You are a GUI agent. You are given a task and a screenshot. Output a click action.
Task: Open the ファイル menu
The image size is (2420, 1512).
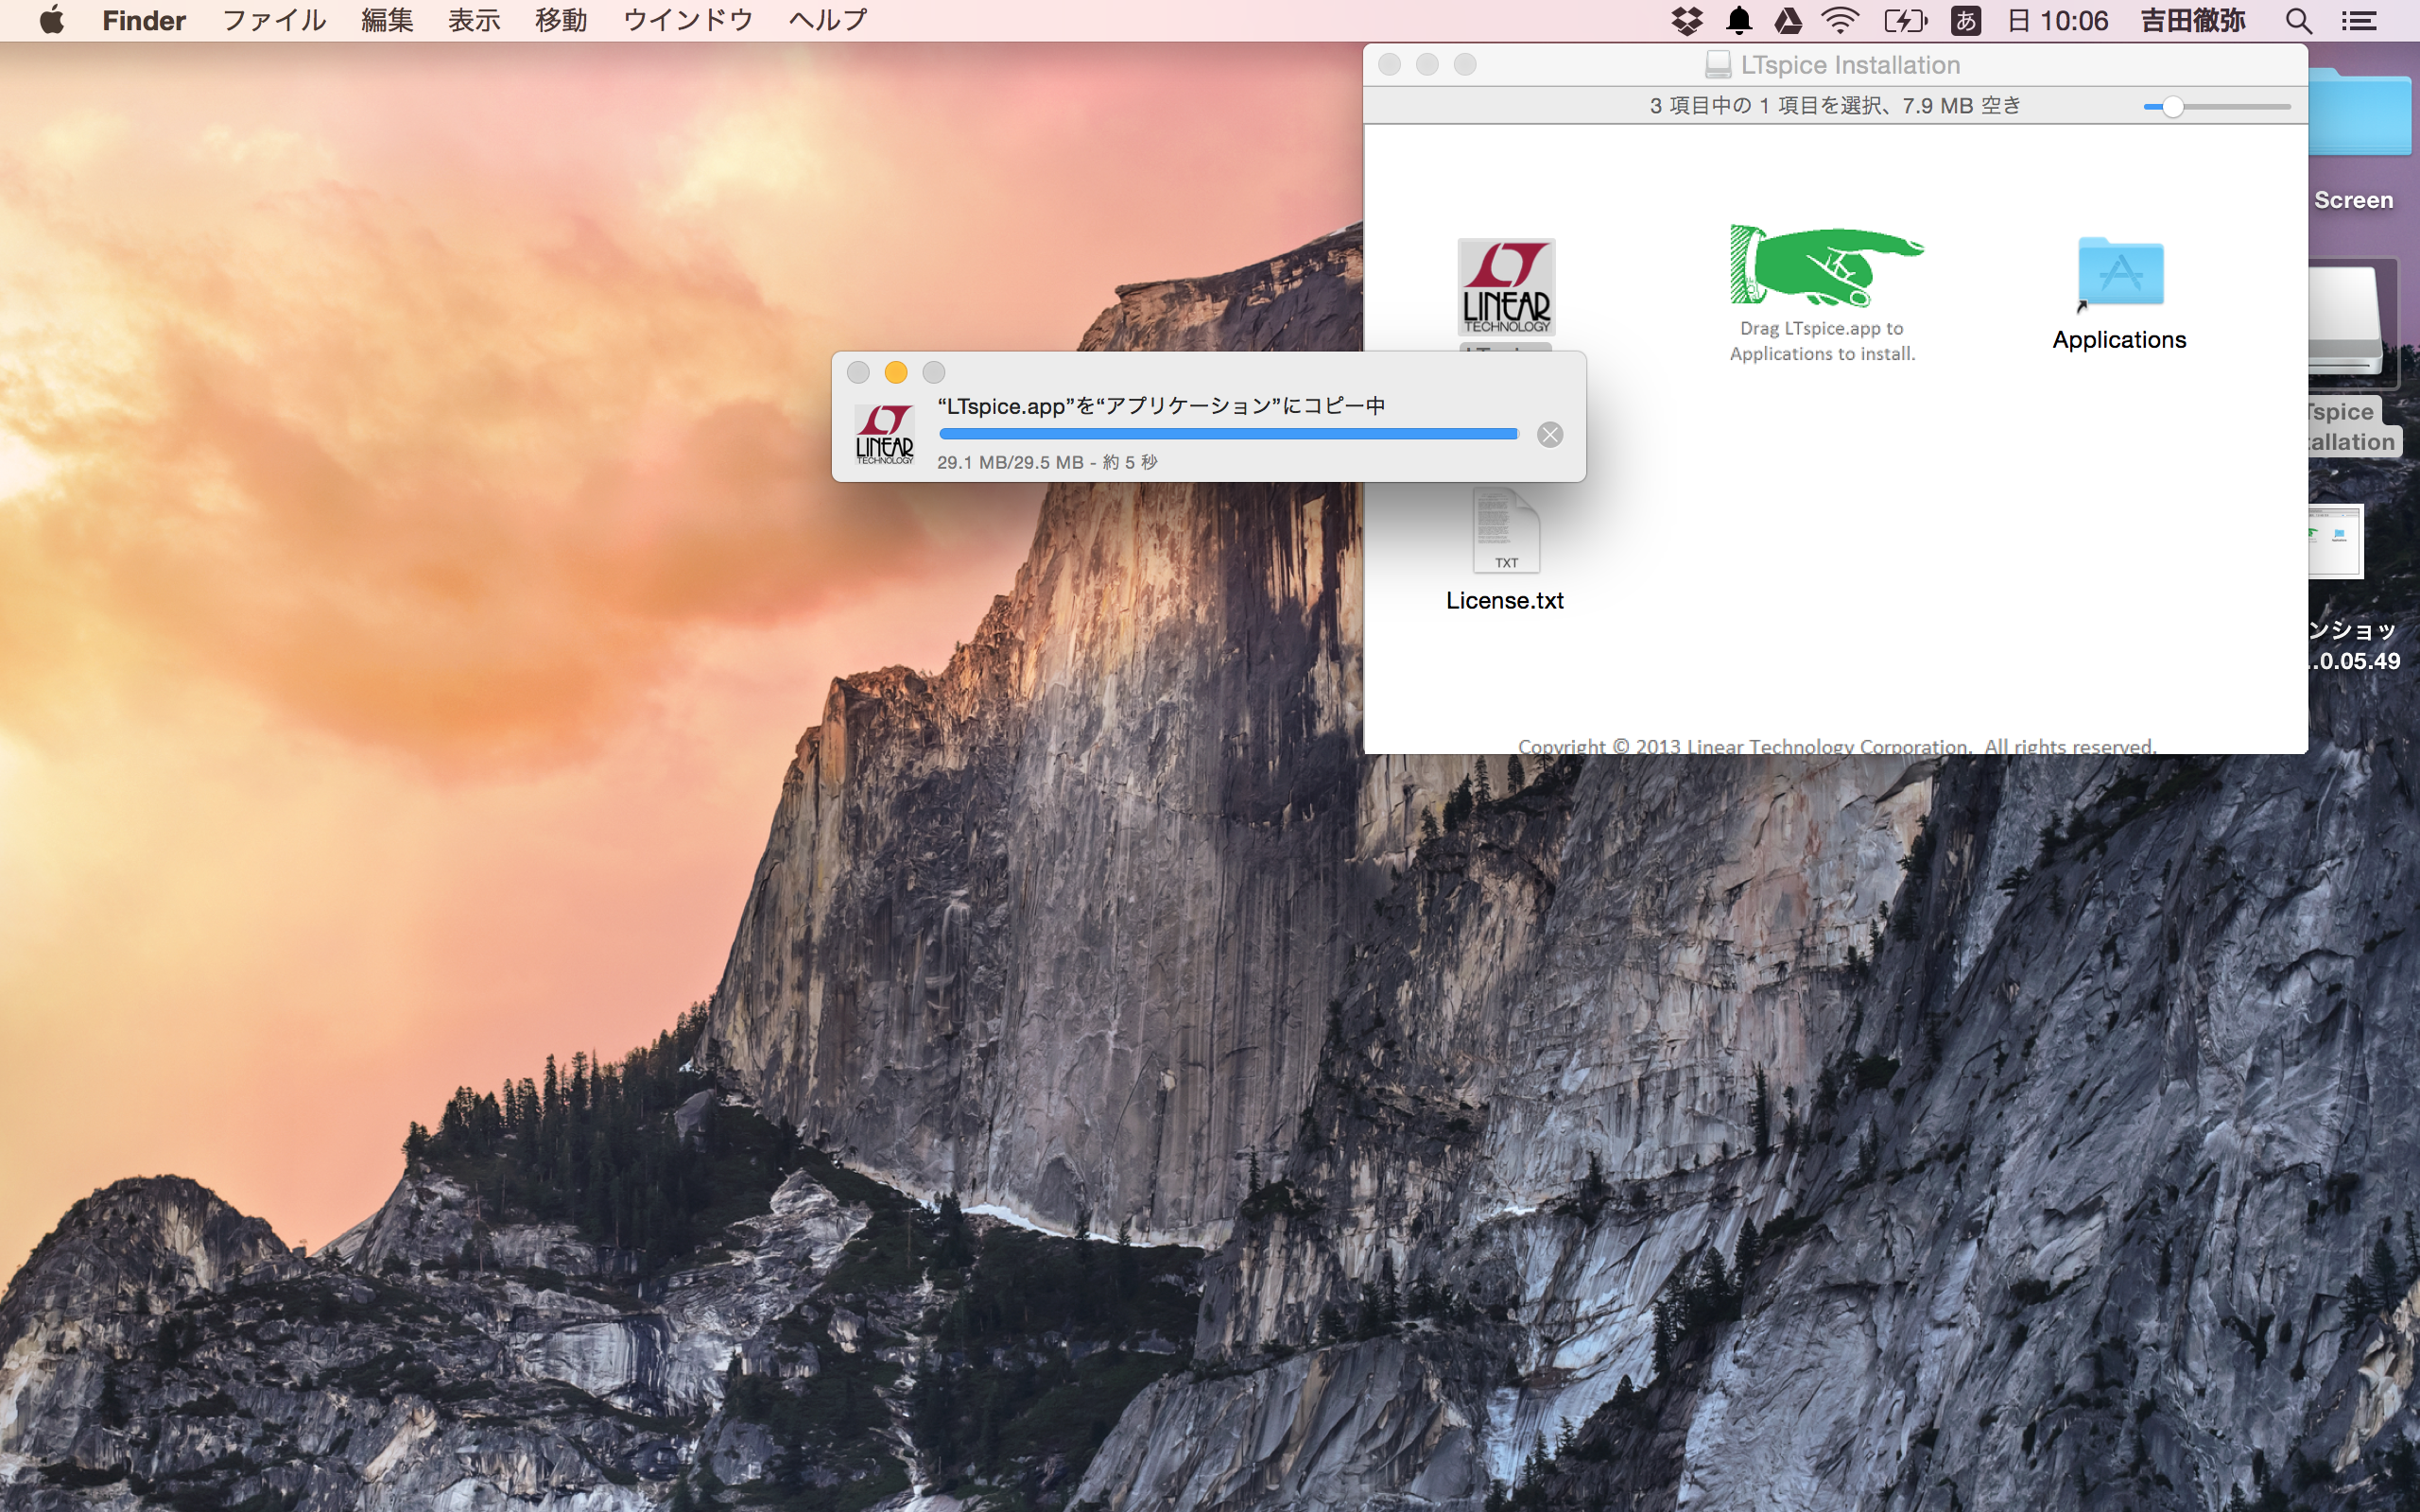273,21
